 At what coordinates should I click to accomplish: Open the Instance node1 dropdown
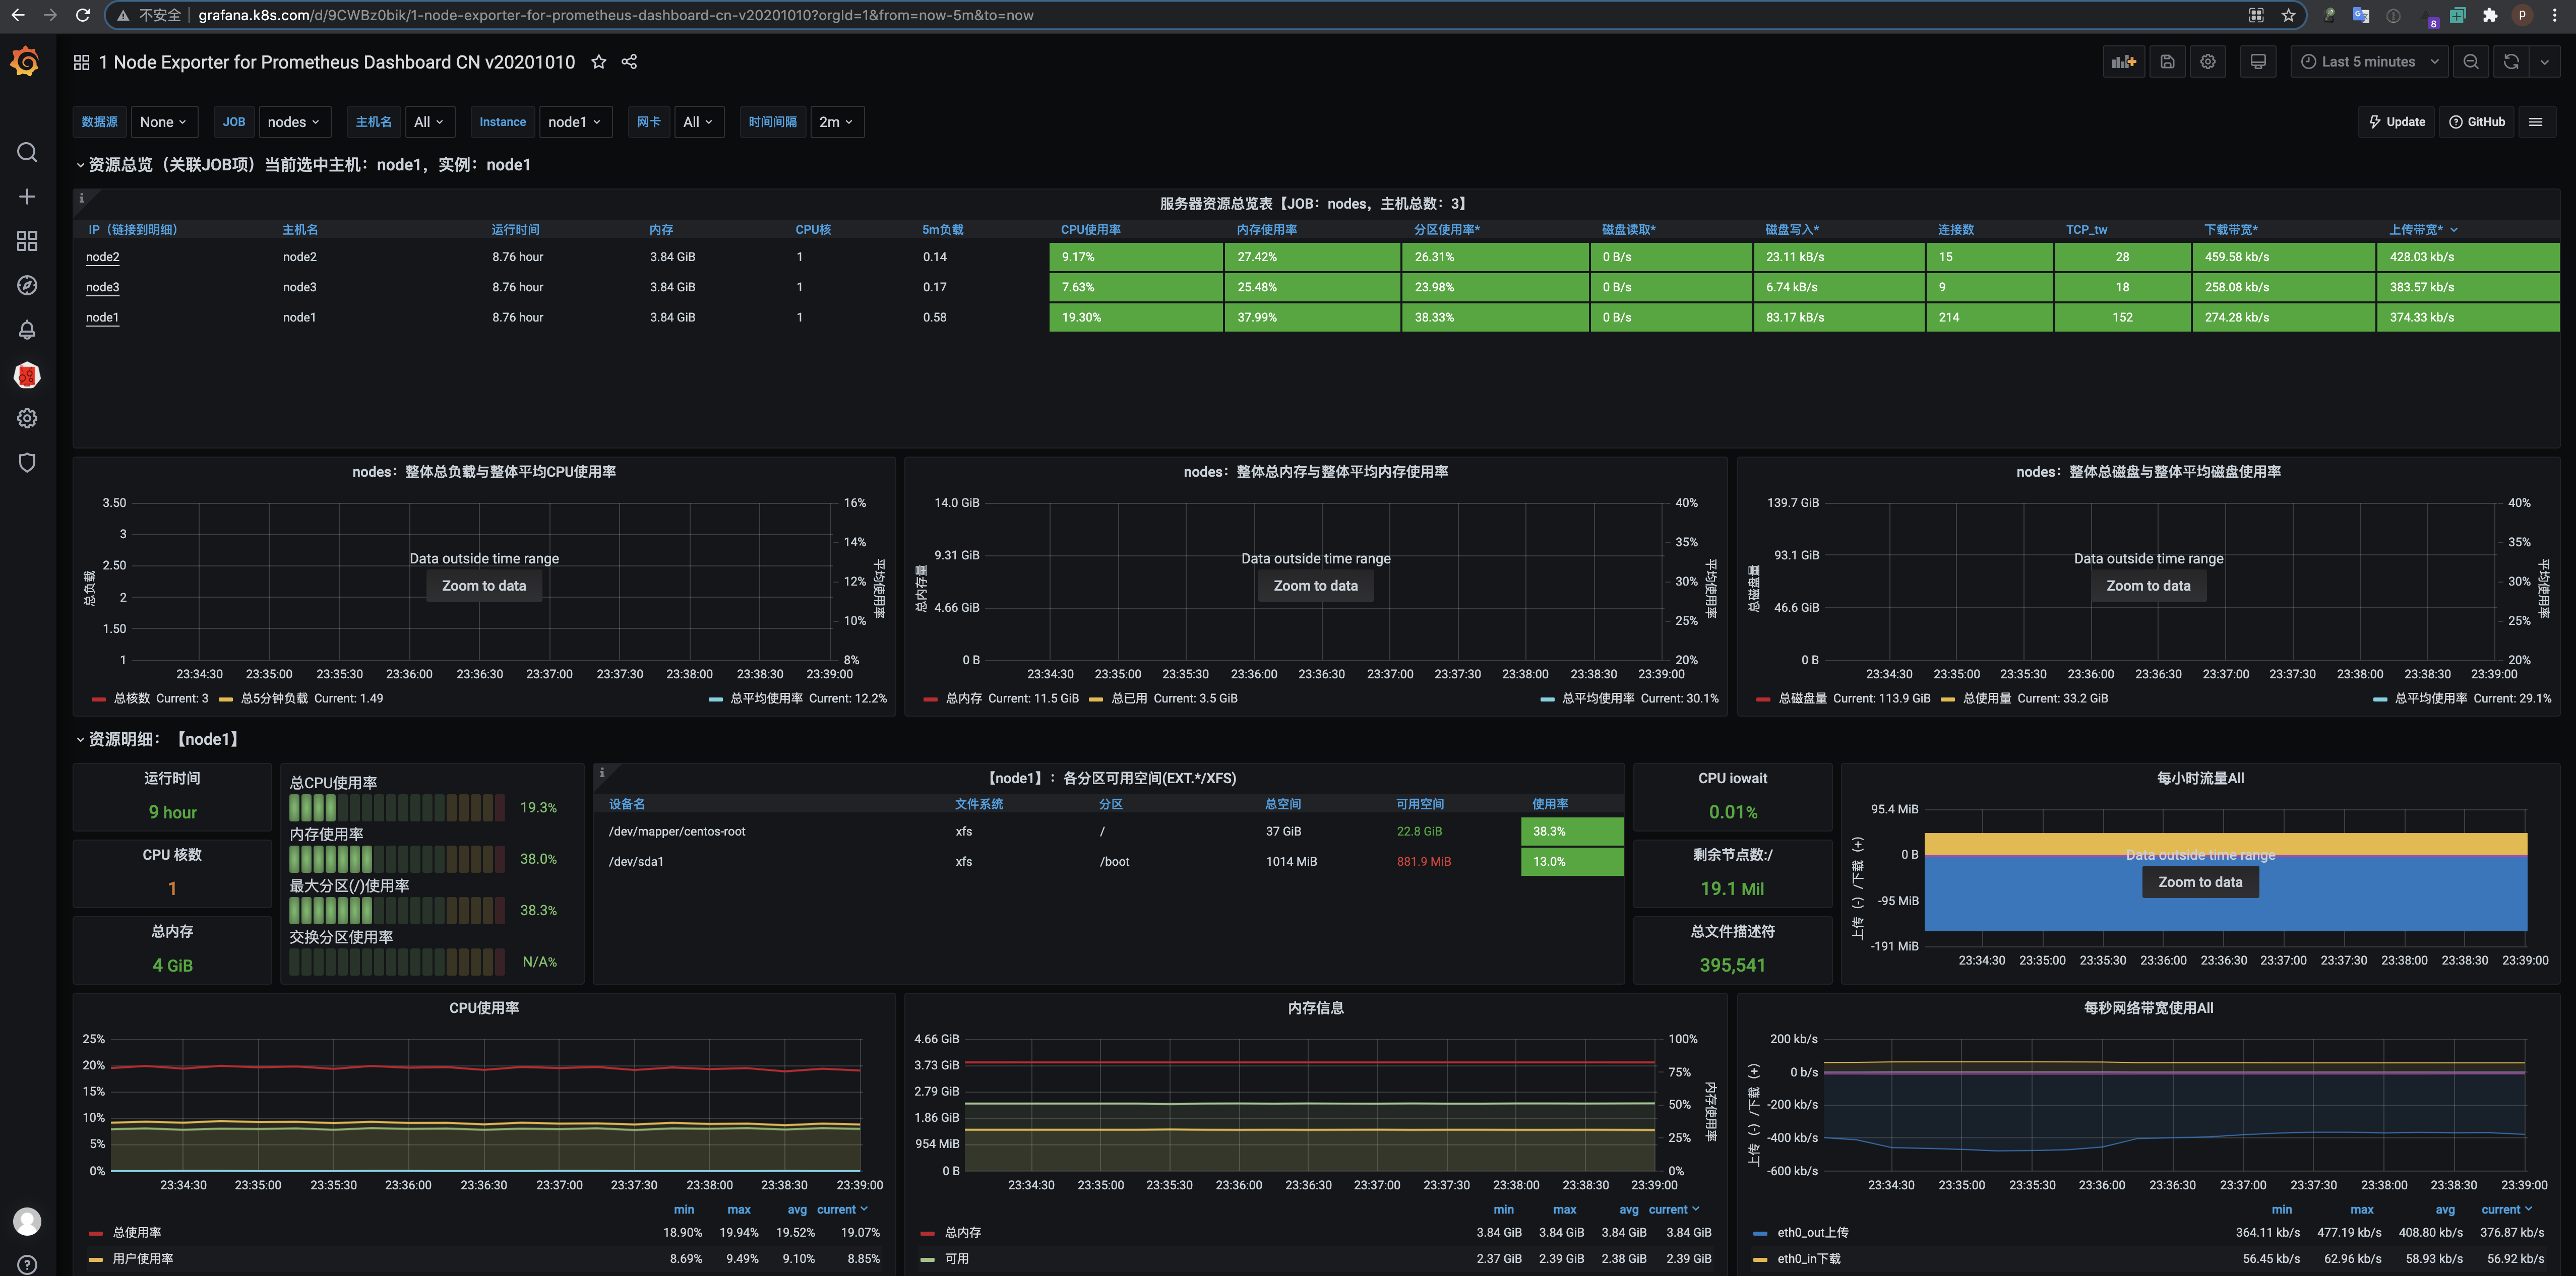click(x=575, y=122)
